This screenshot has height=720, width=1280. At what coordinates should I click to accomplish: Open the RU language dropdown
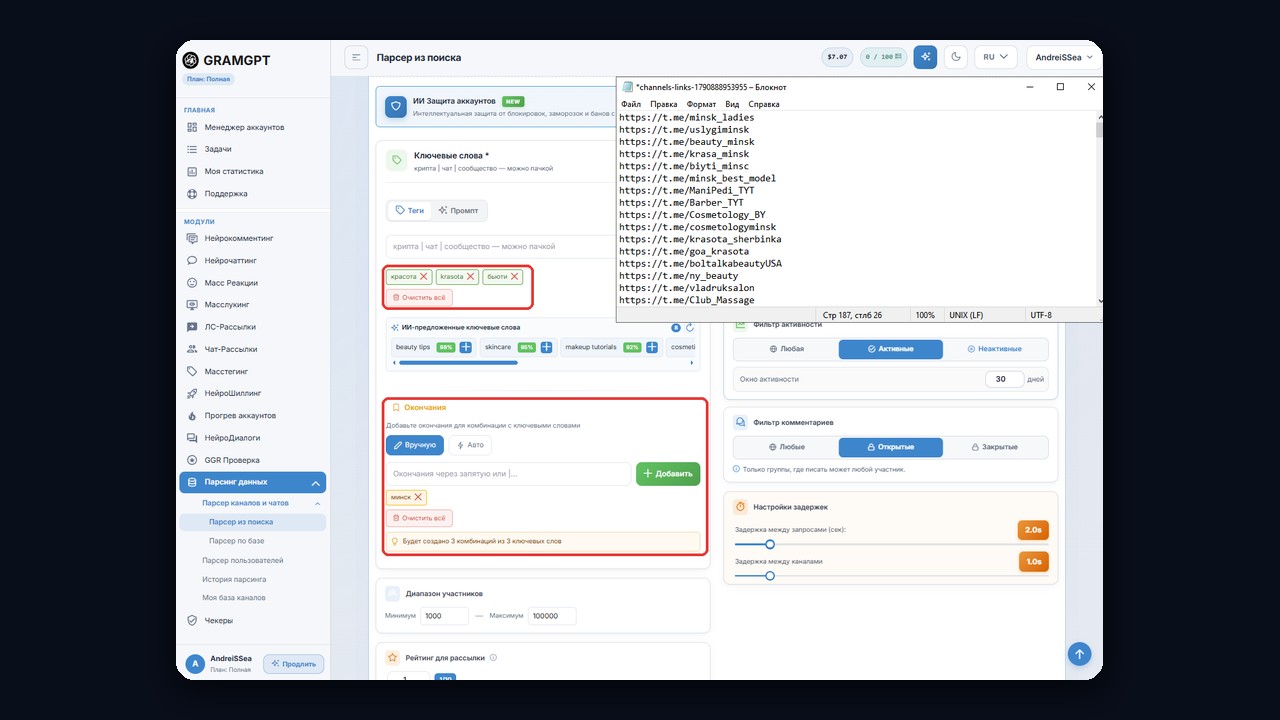(996, 57)
